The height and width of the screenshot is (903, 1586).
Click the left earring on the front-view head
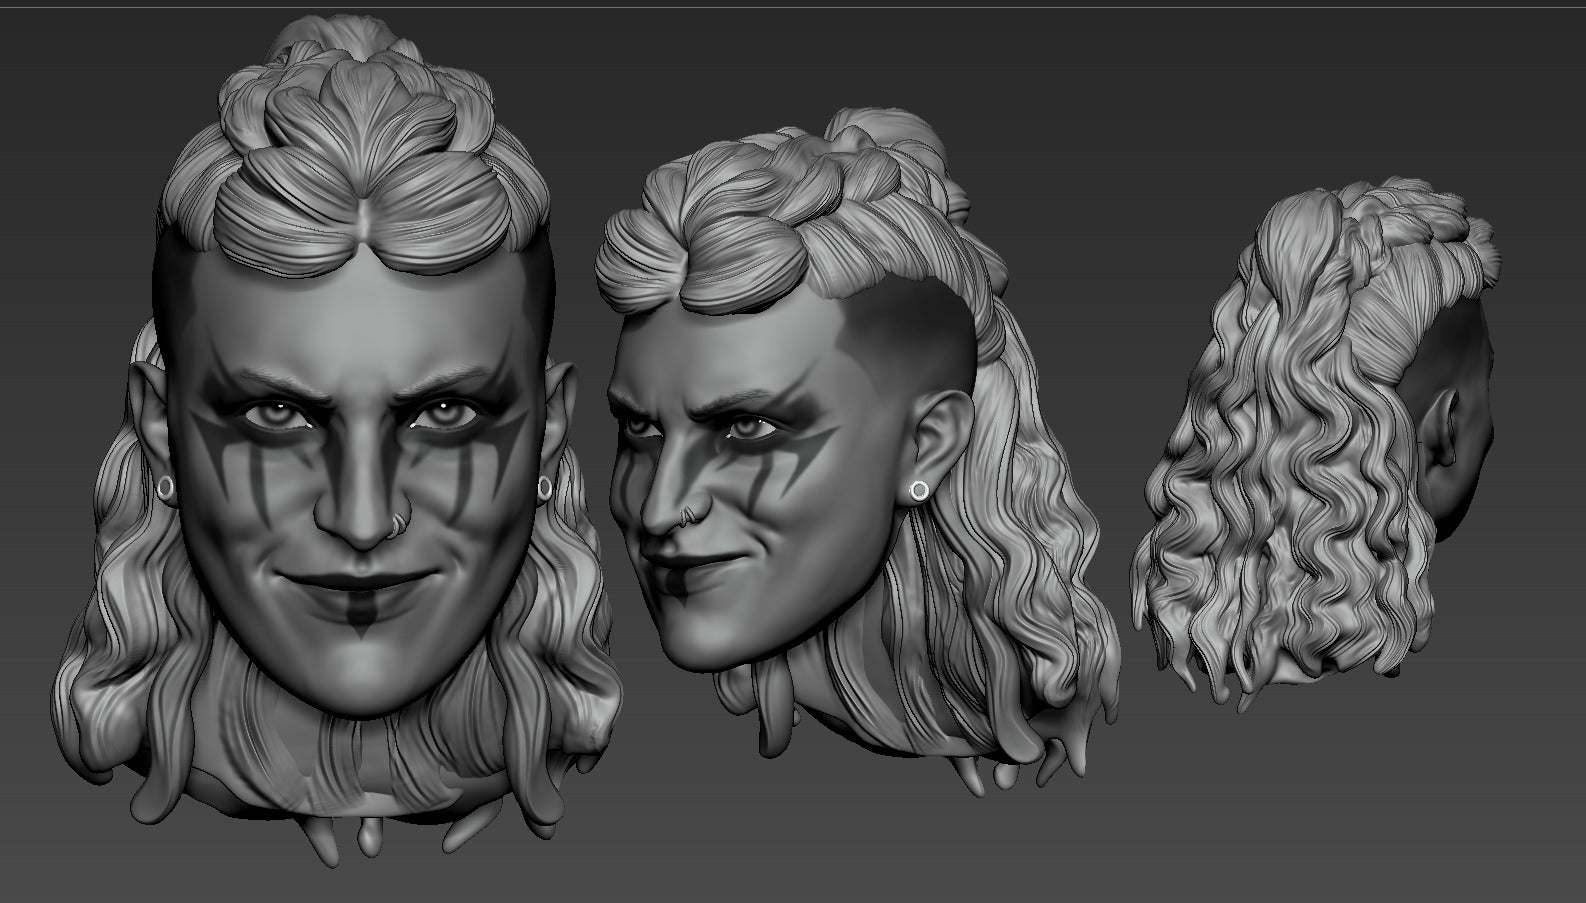coord(165,487)
